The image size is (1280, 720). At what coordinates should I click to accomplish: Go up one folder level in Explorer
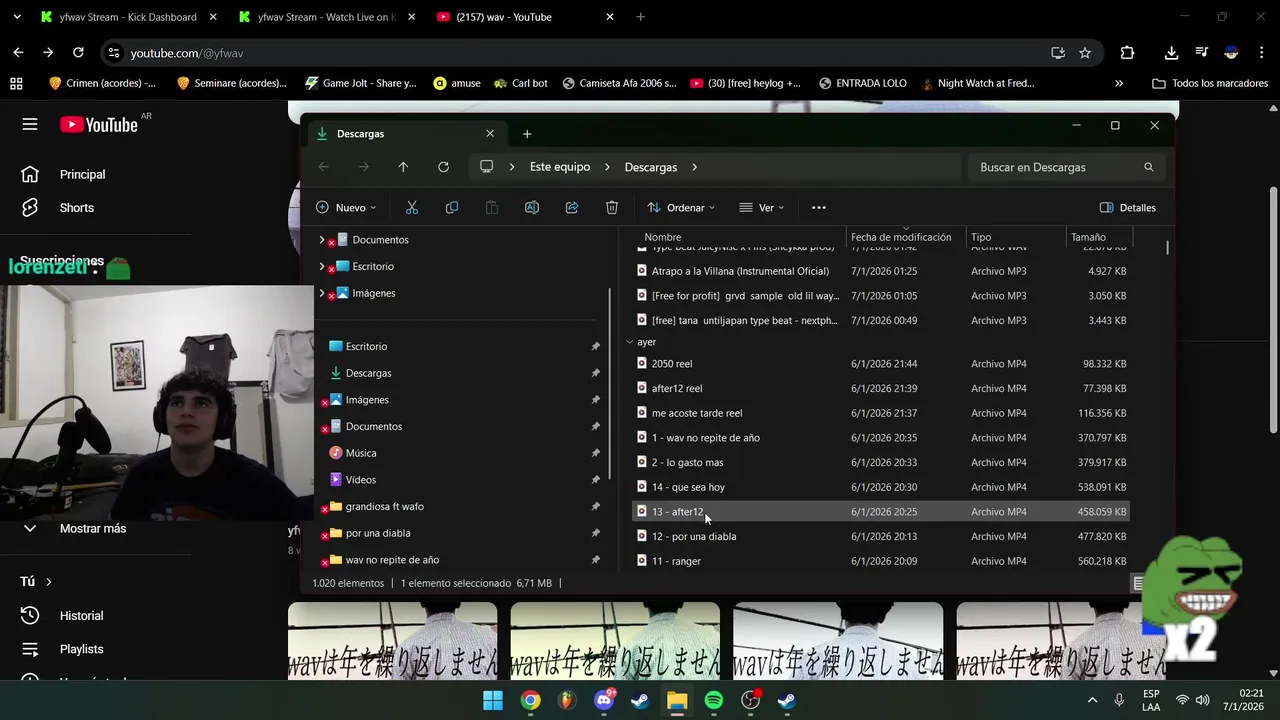tap(403, 167)
